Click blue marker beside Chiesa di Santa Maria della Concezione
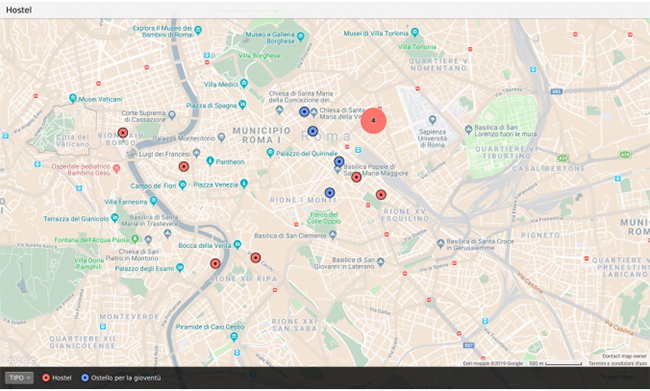The height and width of the screenshot is (391, 650). tap(304, 112)
